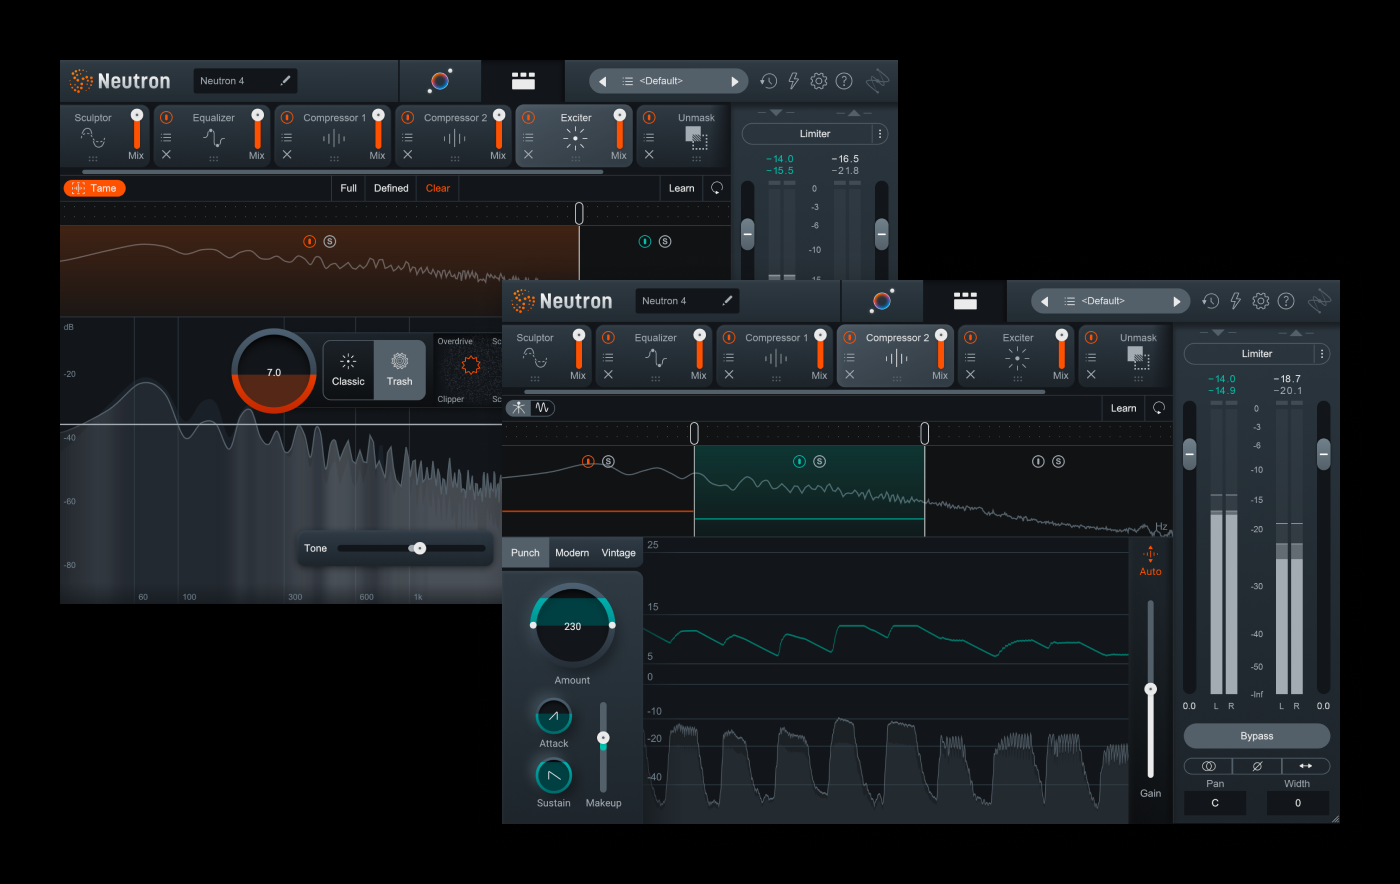Open Limiter options menu in the back window

pos(880,134)
